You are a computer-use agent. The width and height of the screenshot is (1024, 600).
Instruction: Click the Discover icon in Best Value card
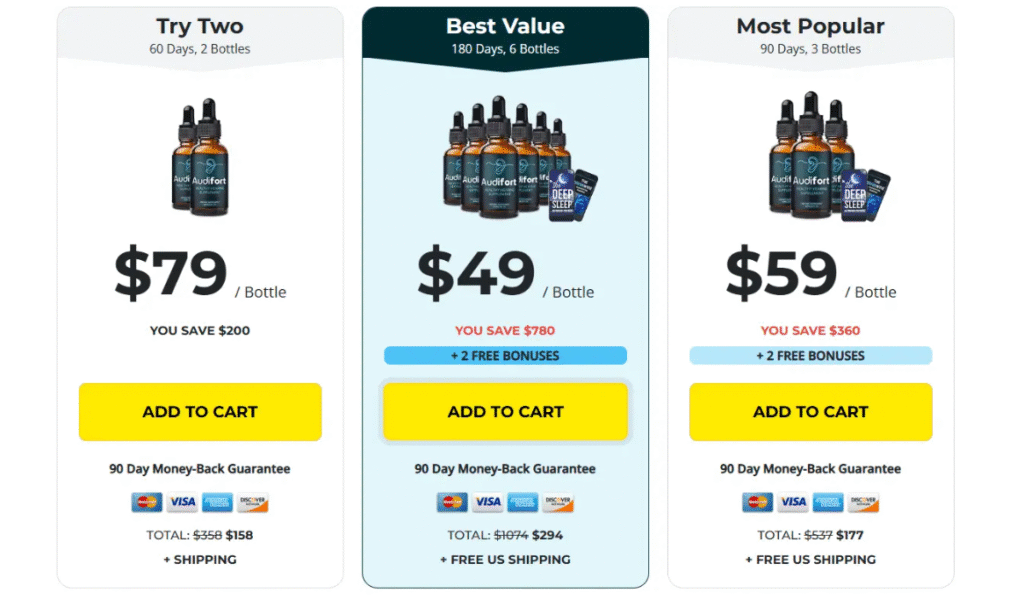click(x=558, y=502)
